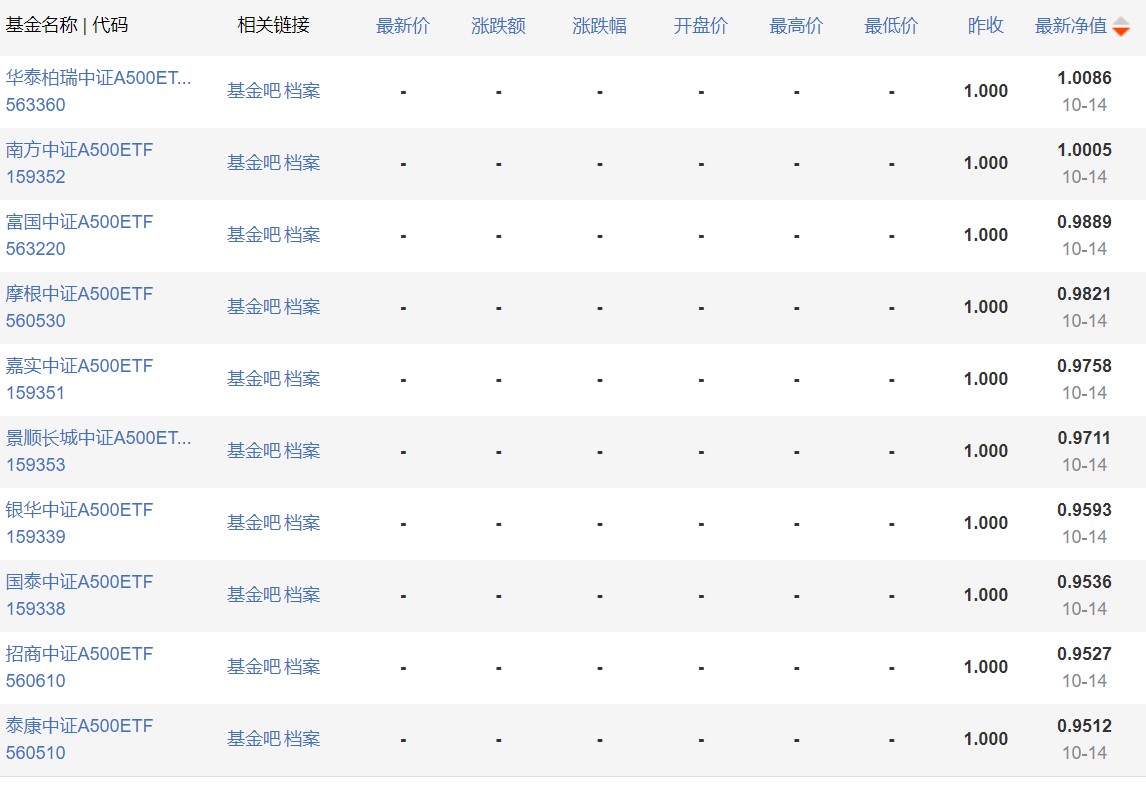Open fund code 159339 link
1146x787 pixels.
pyautogui.click(x=36, y=536)
